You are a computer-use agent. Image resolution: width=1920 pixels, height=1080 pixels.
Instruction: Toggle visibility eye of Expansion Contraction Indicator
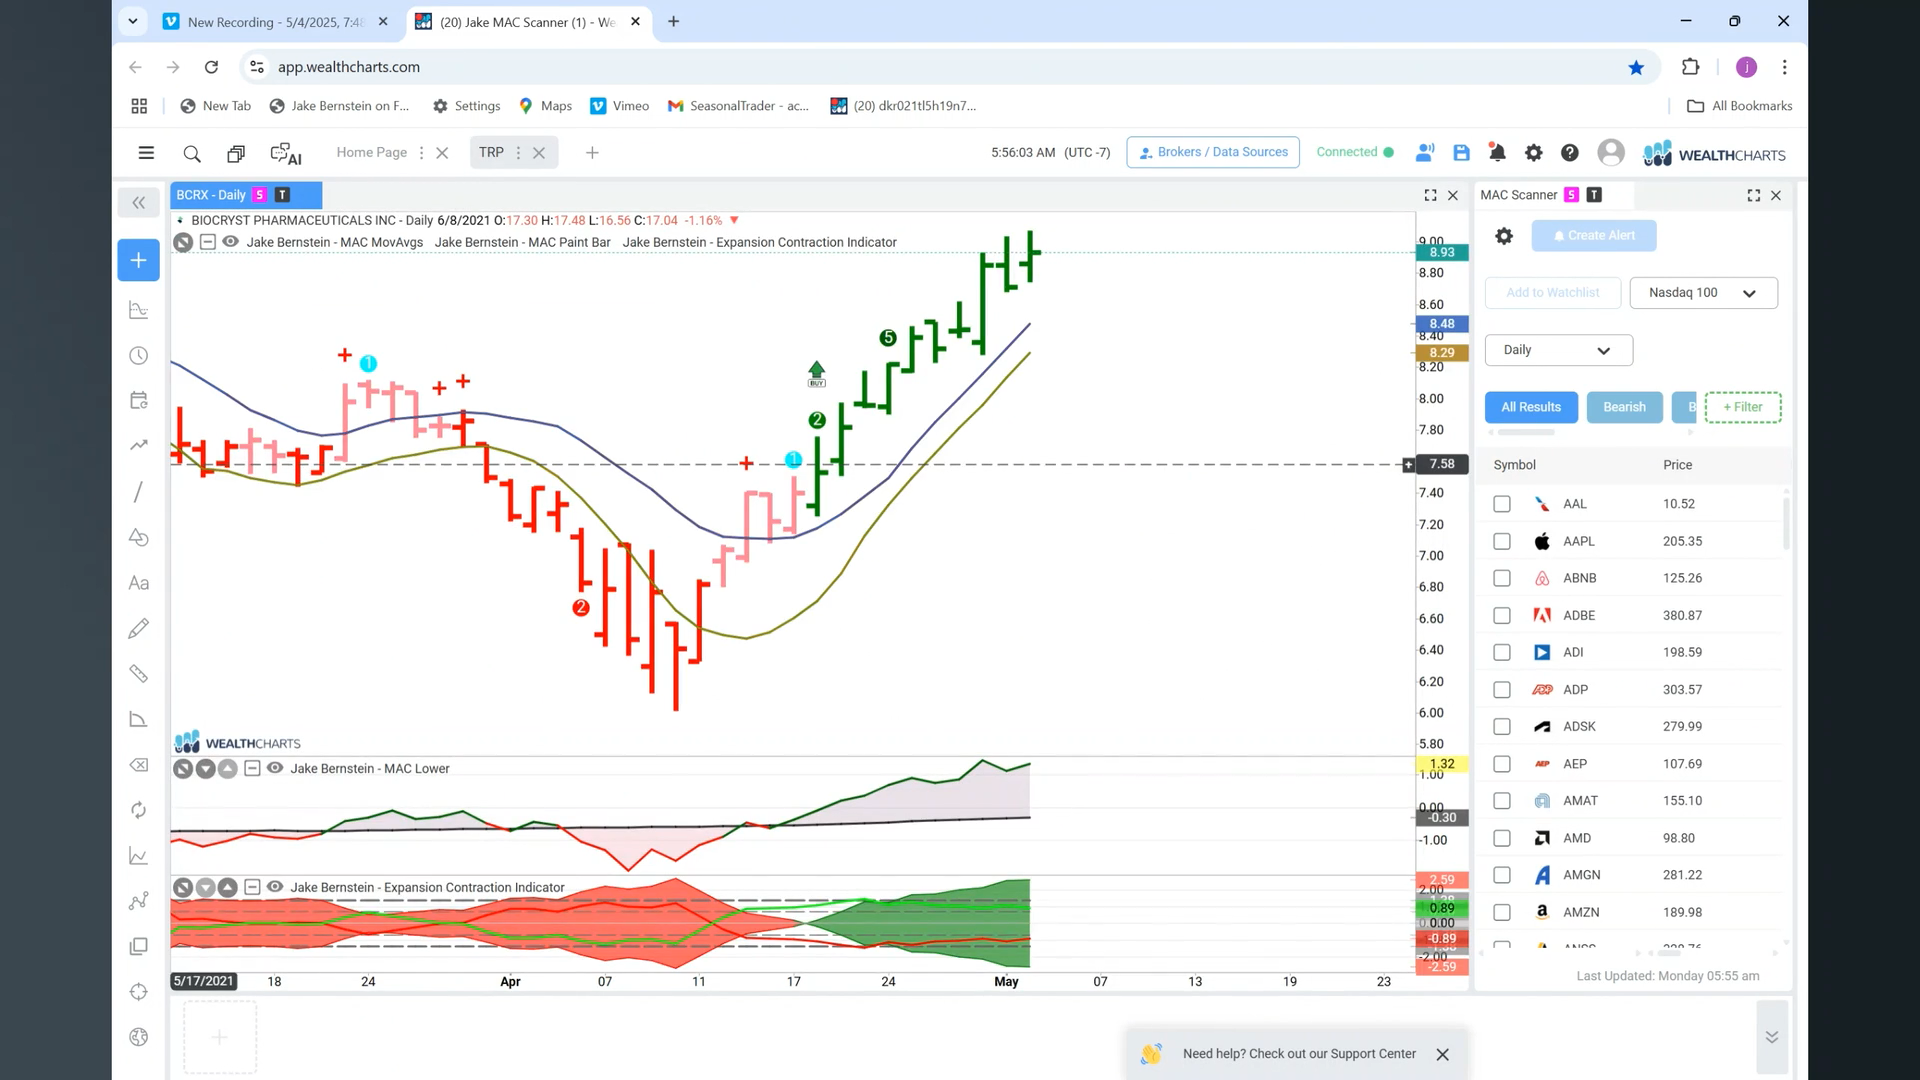[x=275, y=887]
